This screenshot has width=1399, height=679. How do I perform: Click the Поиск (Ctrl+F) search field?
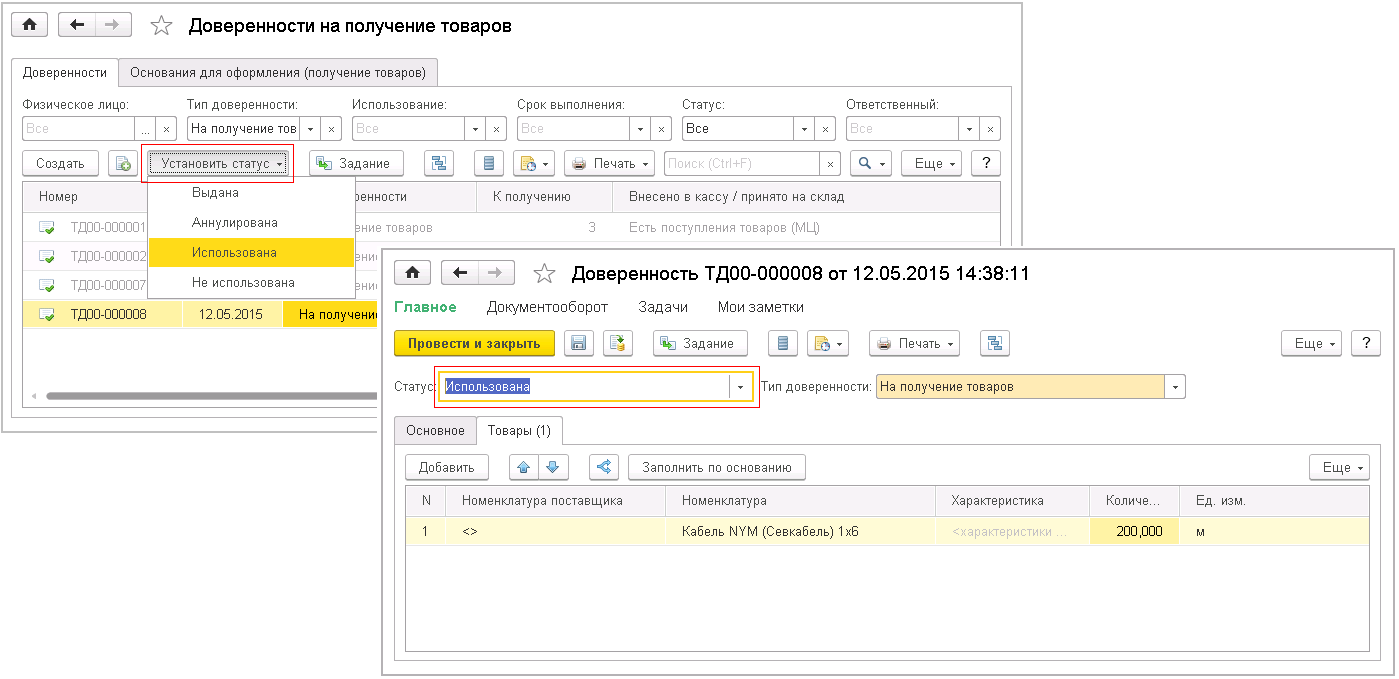click(x=741, y=163)
